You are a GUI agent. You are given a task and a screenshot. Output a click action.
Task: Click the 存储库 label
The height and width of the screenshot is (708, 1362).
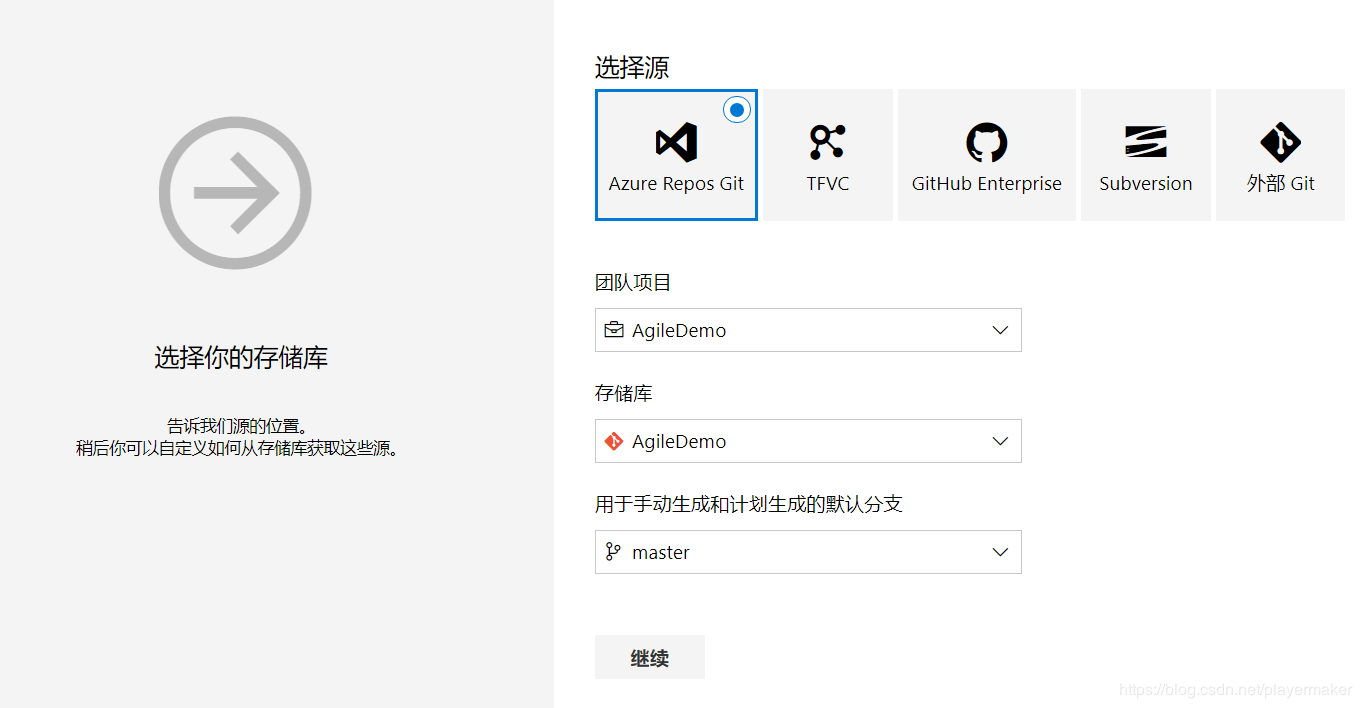624,394
